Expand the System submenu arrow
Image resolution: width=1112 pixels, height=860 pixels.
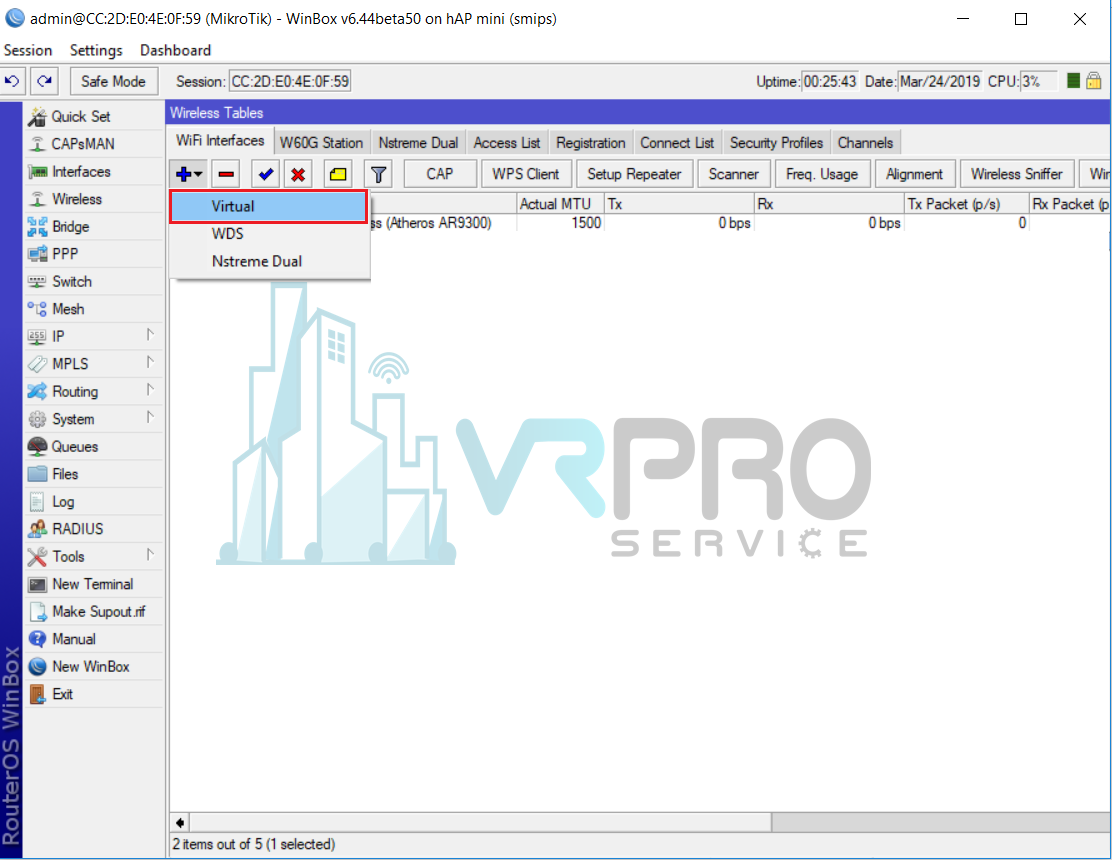(x=150, y=418)
